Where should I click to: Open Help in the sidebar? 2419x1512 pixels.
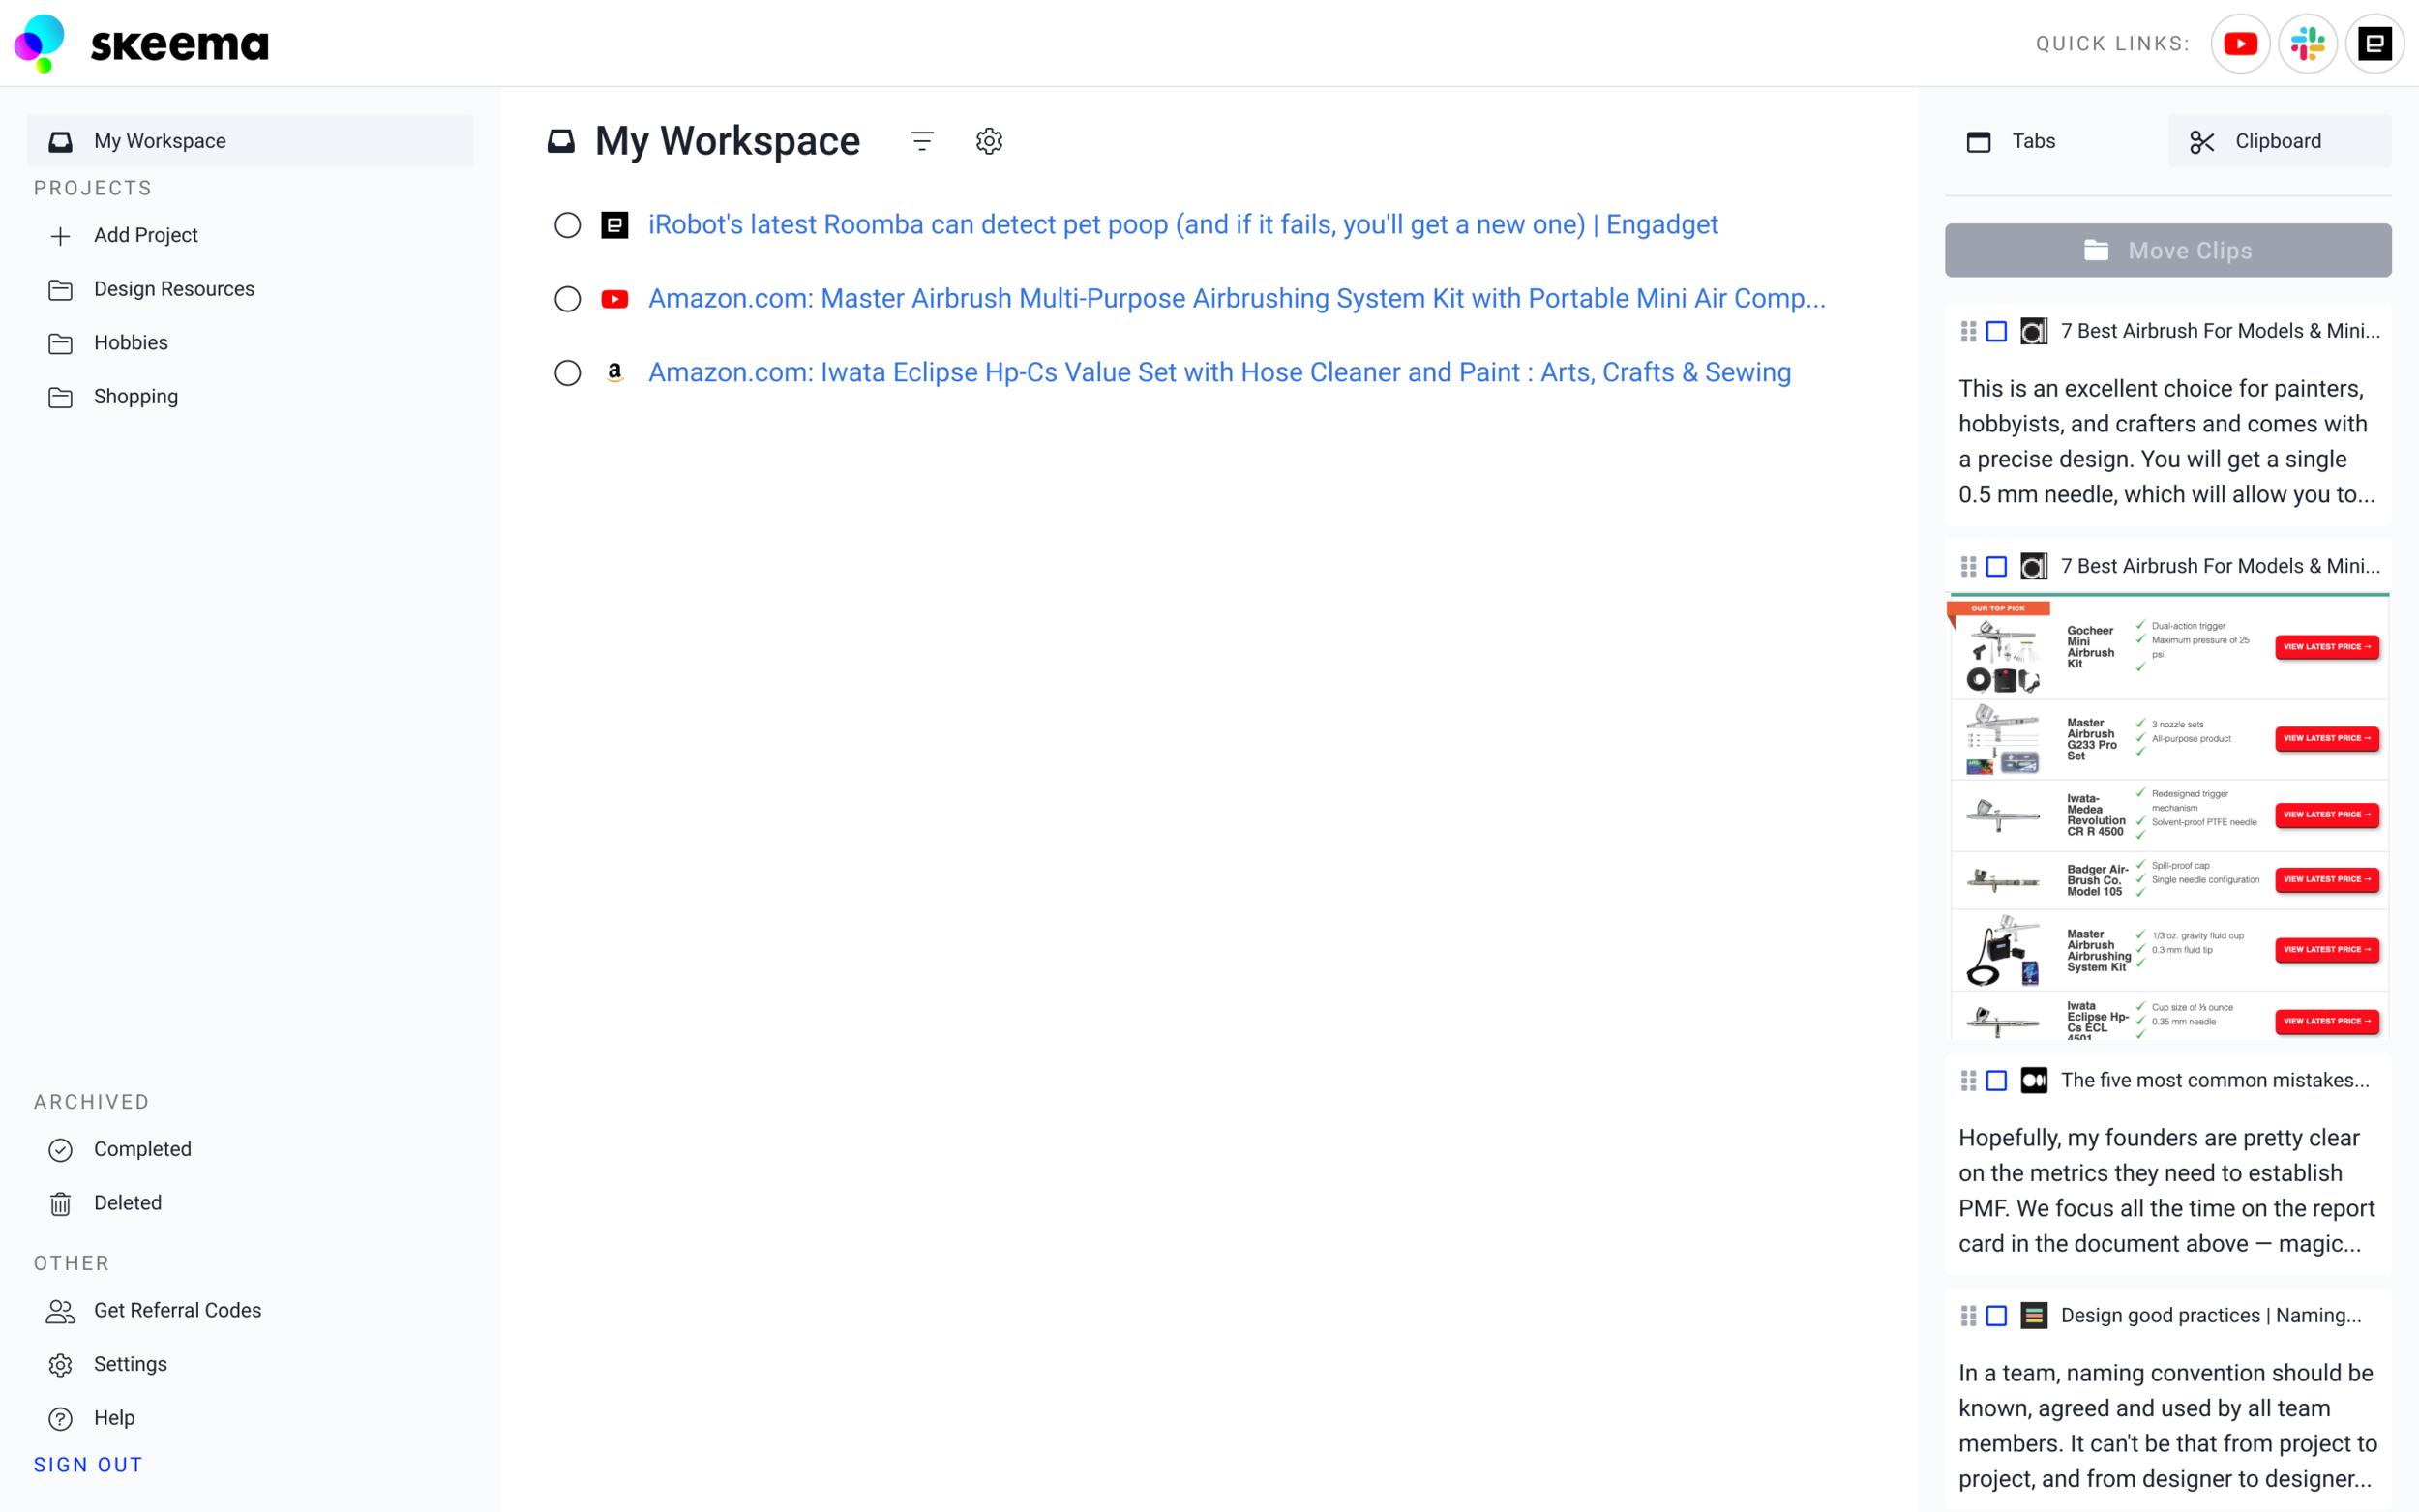tap(250, 1418)
